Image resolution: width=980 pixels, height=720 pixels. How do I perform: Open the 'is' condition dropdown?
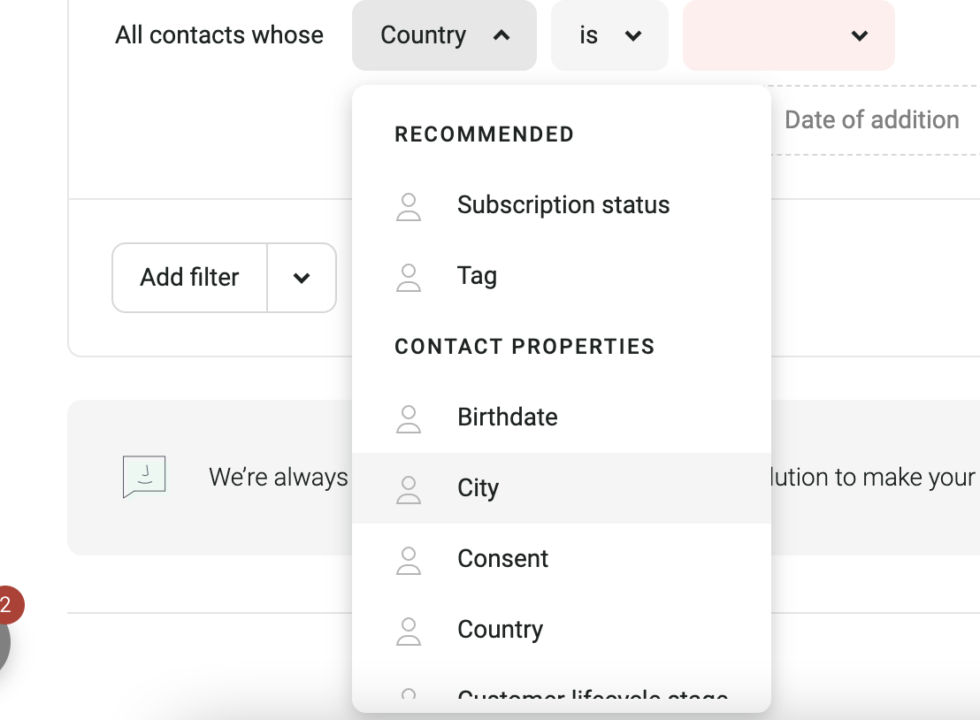pyautogui.click(x=609, y=35)
